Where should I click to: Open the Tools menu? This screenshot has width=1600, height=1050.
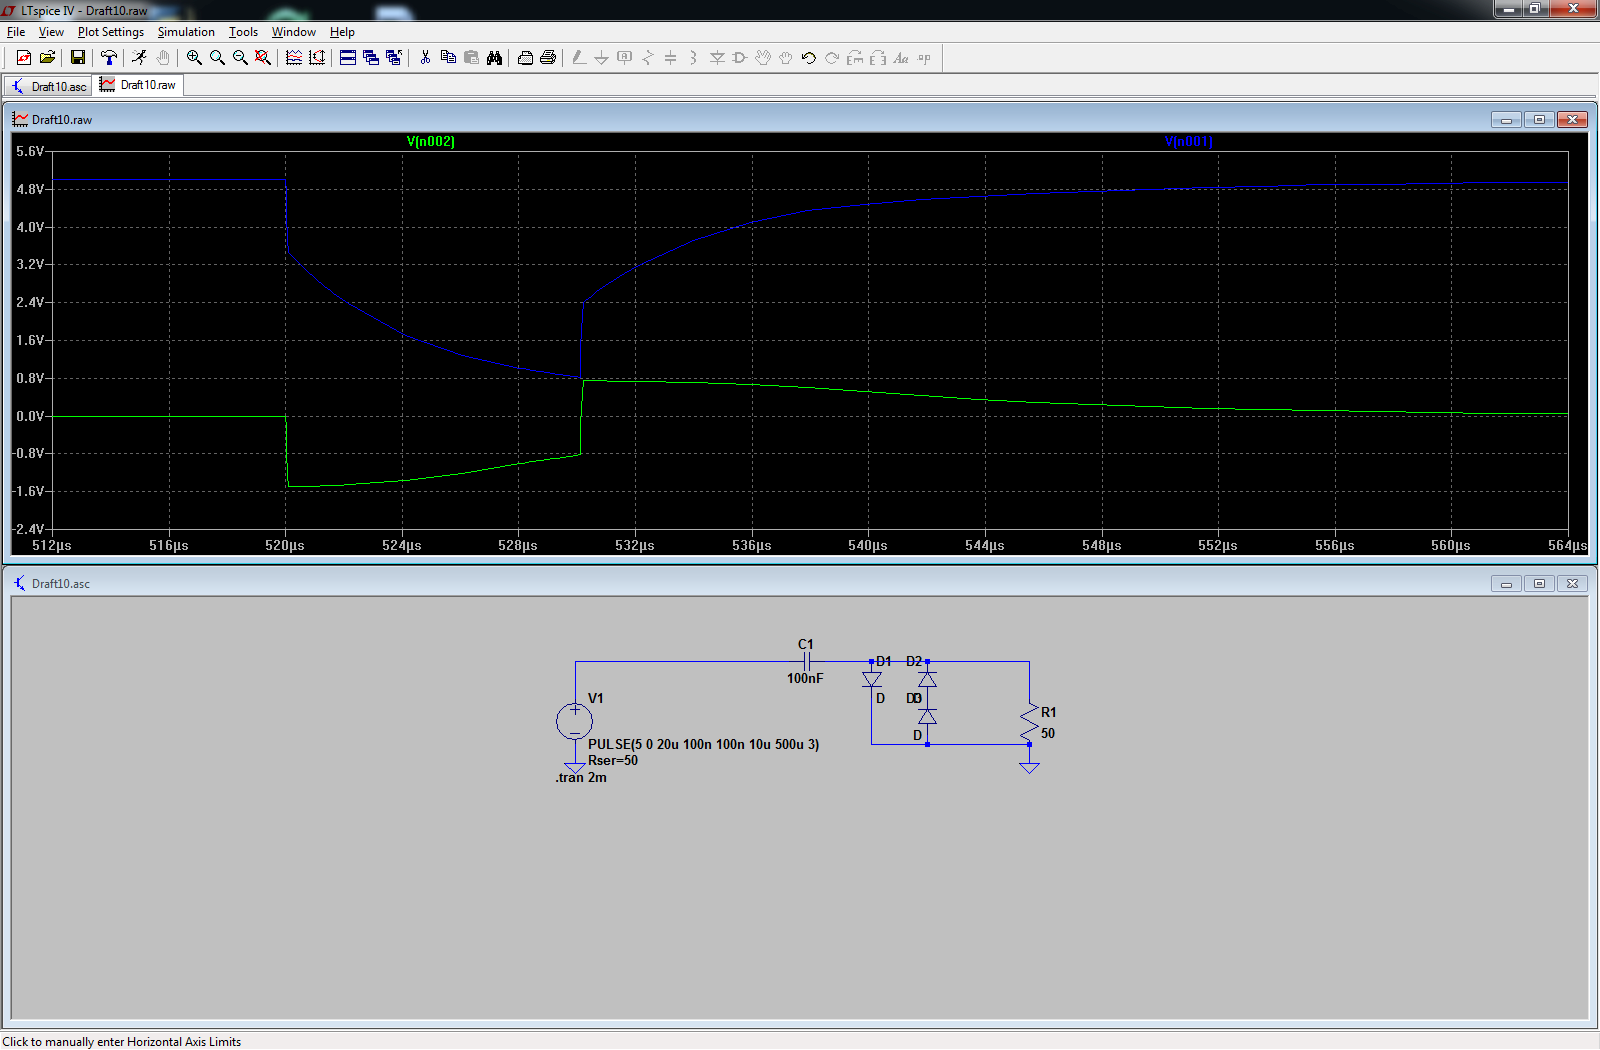click(243, 32)
